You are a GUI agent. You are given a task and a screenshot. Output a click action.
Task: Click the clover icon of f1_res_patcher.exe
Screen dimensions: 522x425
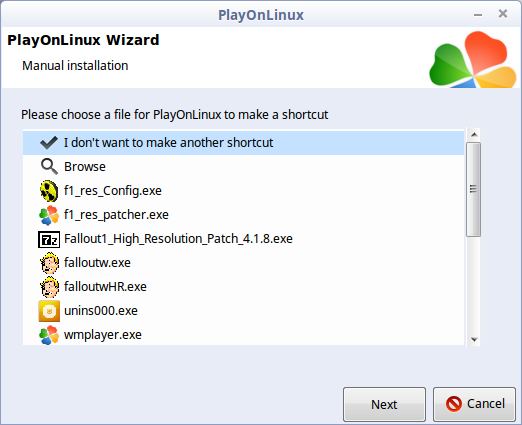point(49,215)
